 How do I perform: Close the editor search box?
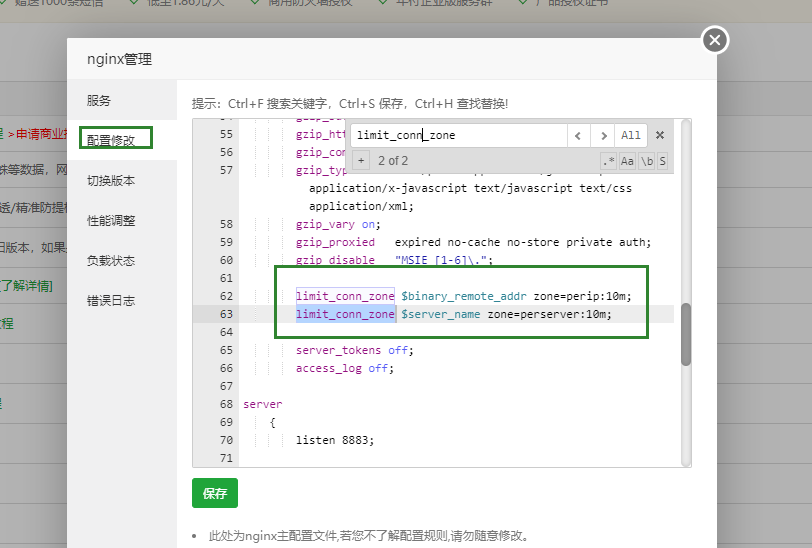[660, 135]
